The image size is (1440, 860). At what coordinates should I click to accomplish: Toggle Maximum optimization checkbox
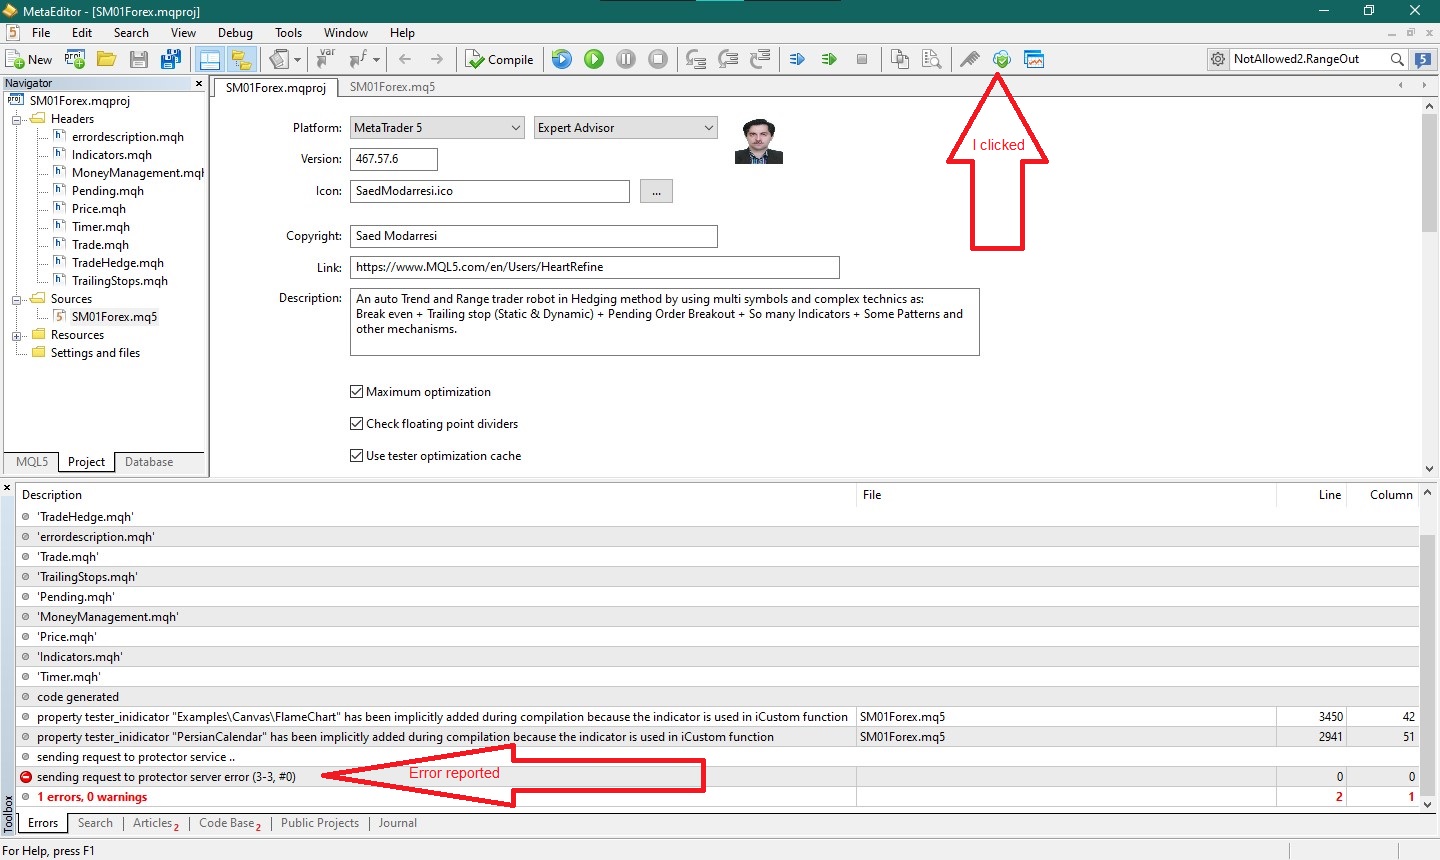pyautogui.click(x=356, y=392)
